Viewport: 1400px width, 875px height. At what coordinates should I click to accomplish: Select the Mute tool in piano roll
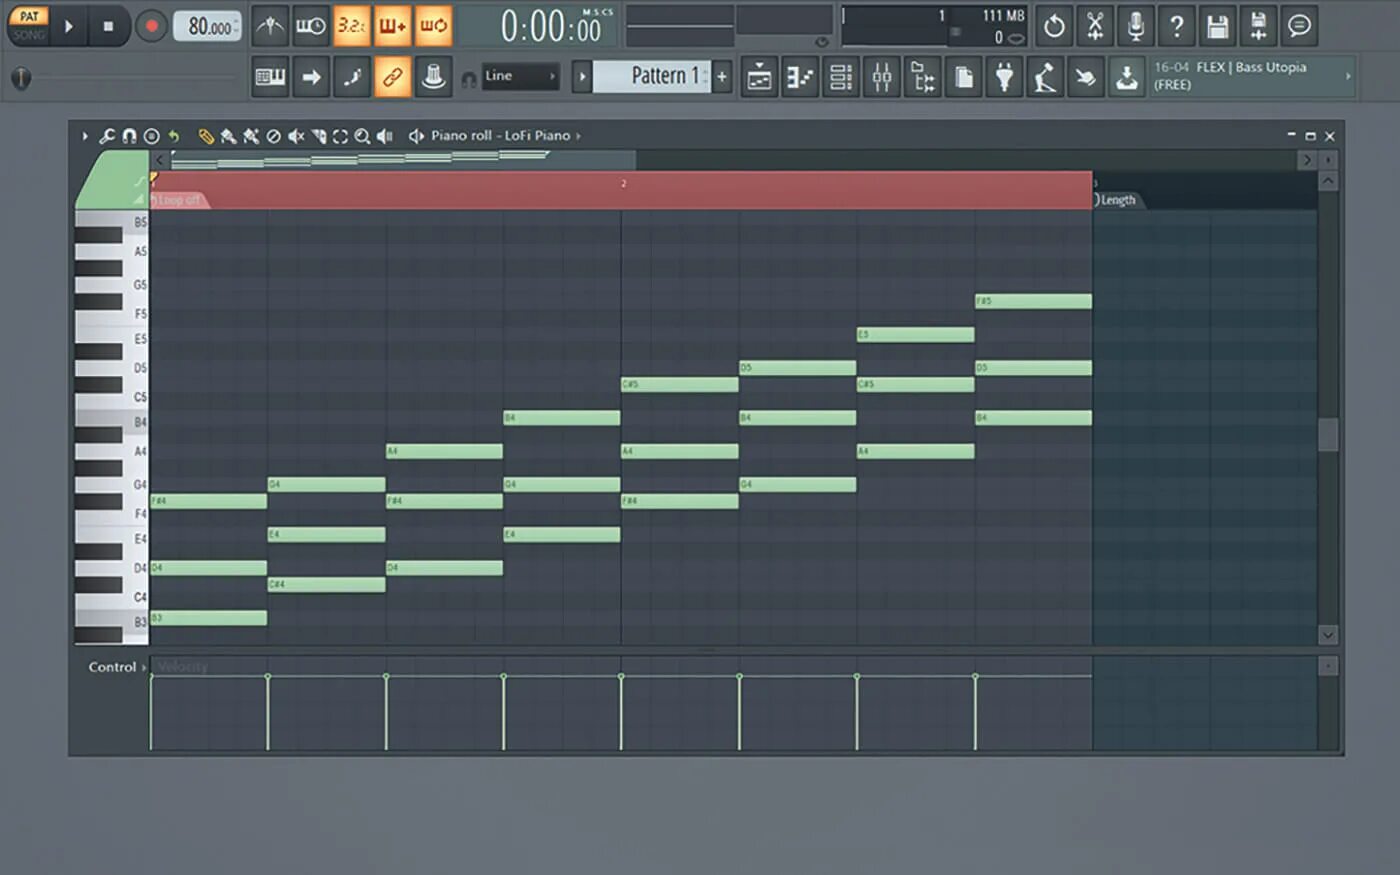(296, 136)
